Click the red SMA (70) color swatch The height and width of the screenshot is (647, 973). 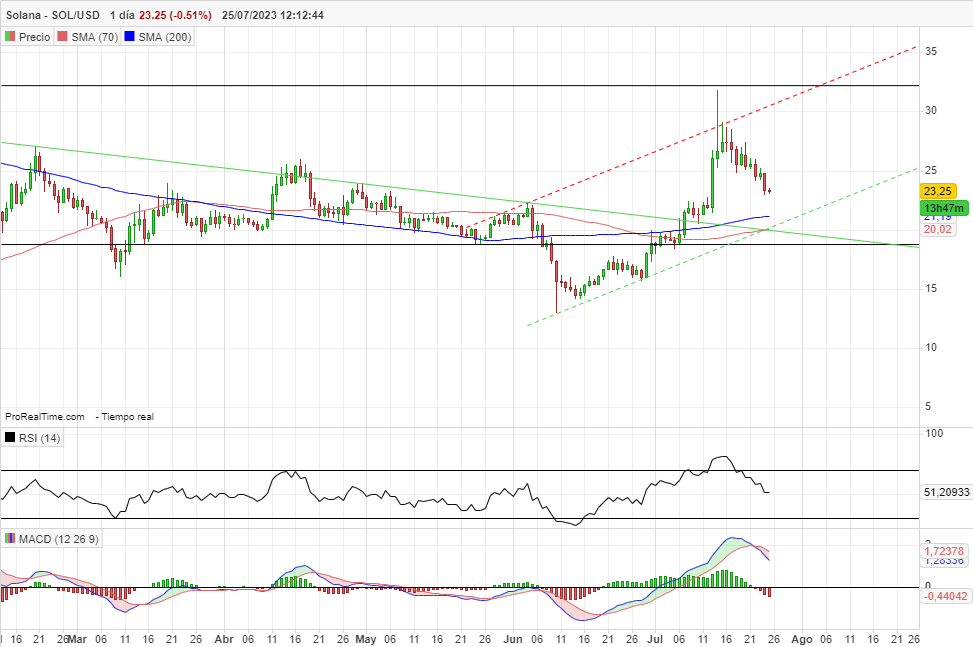(x=62, y=37)
